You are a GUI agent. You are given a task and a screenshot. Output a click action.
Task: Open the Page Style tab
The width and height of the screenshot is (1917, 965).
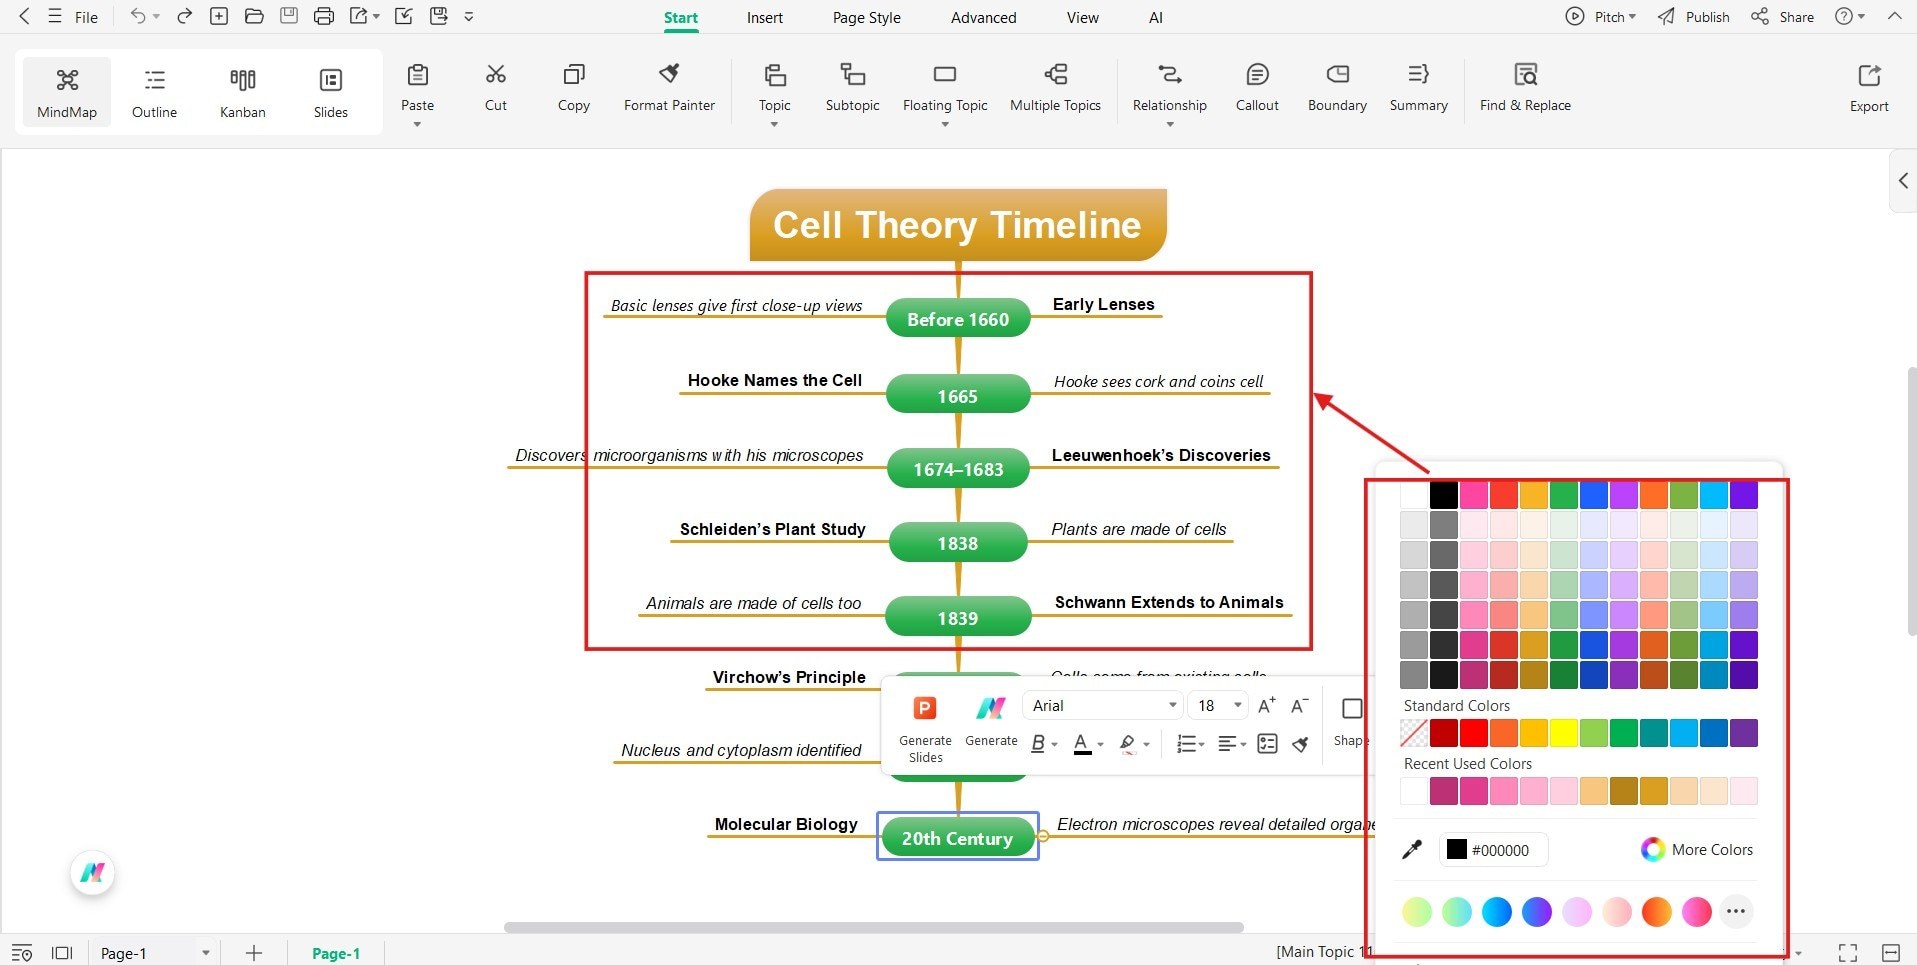click(x=865, y=17)
